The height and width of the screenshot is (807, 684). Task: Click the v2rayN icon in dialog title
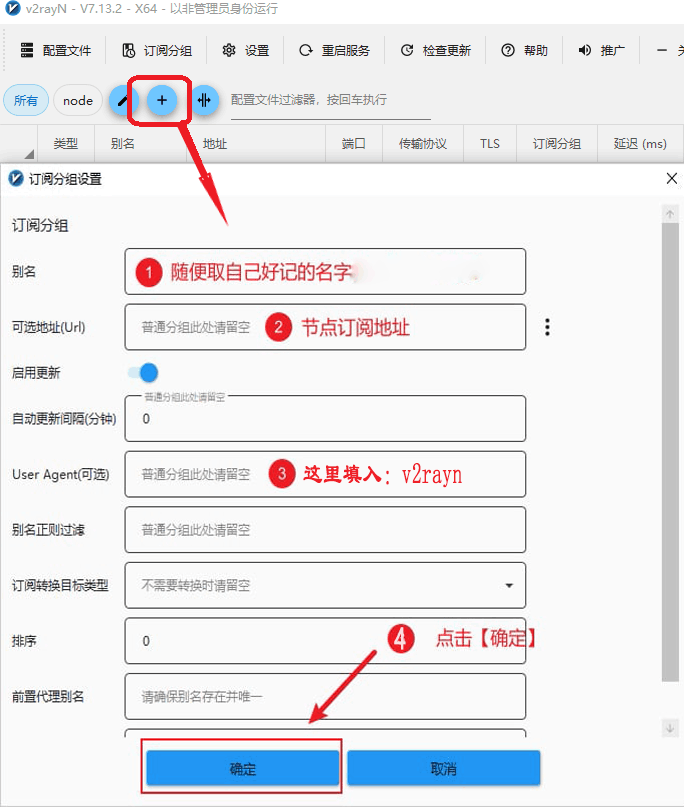[x=16, y=179]
